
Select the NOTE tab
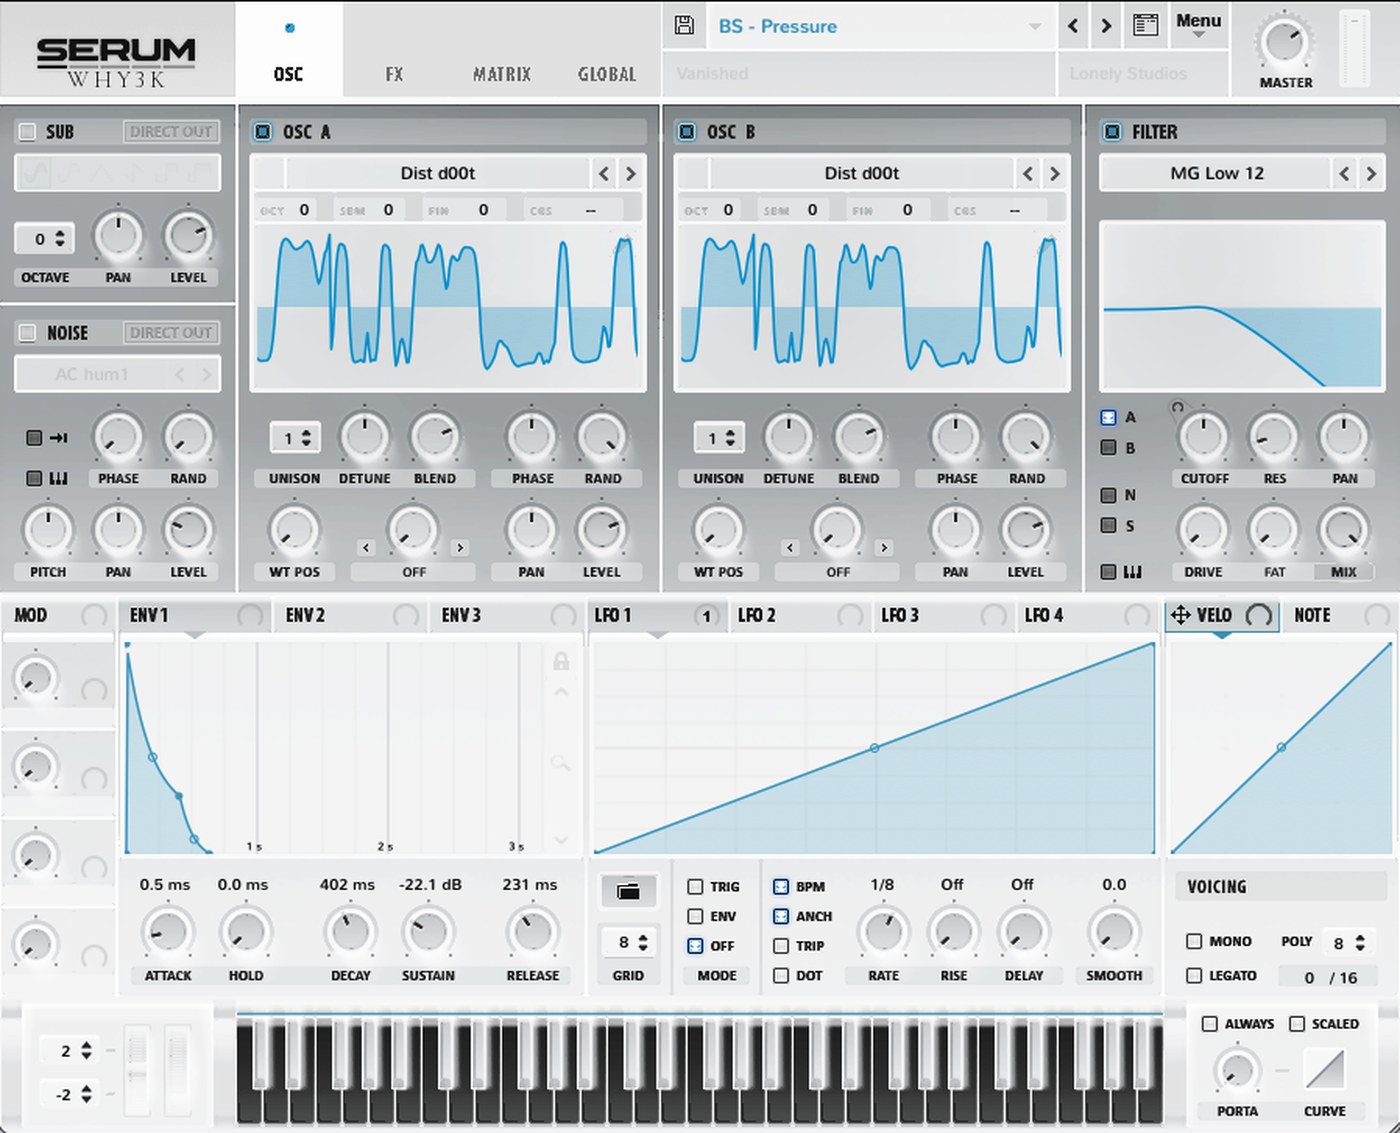point(1338,615)
